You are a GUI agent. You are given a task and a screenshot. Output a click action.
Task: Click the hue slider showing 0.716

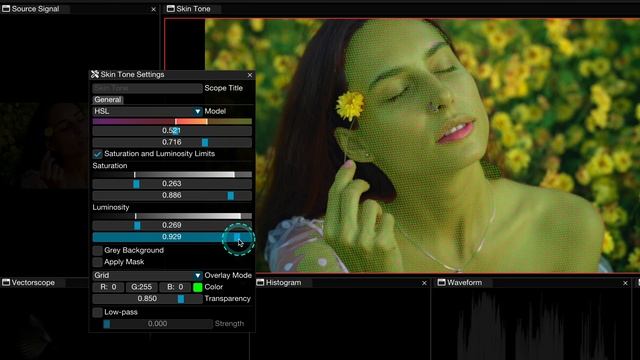click(x=172, y=142)
